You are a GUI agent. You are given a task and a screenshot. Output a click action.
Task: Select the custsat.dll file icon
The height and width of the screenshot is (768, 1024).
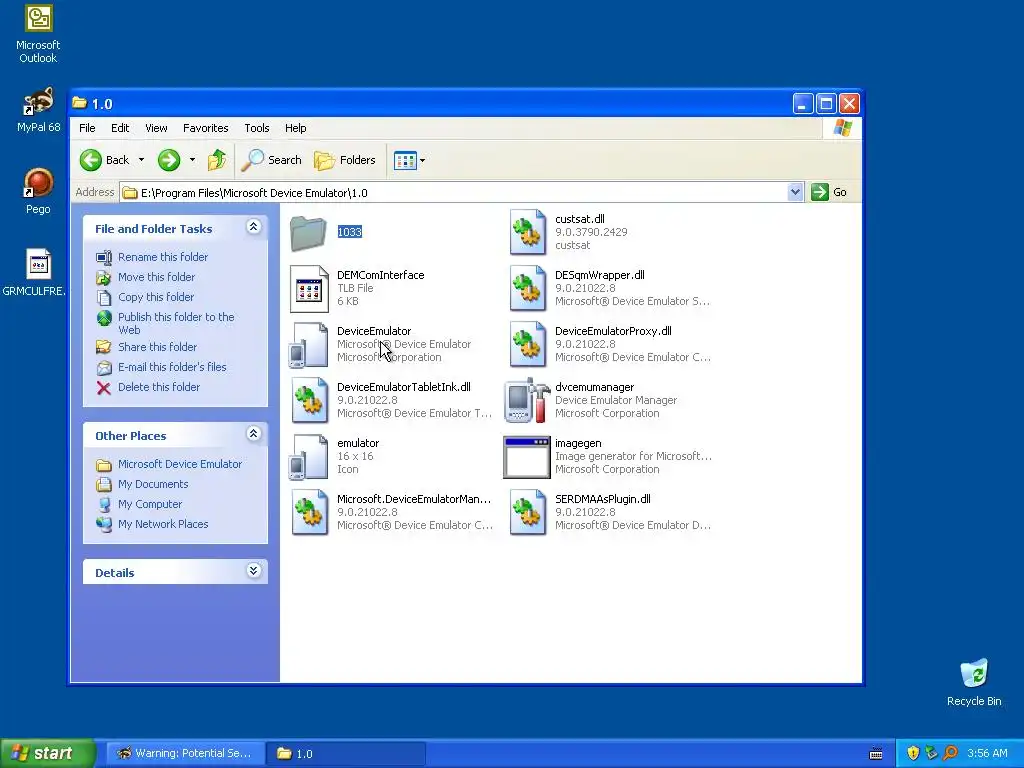[x=528, y=232]
